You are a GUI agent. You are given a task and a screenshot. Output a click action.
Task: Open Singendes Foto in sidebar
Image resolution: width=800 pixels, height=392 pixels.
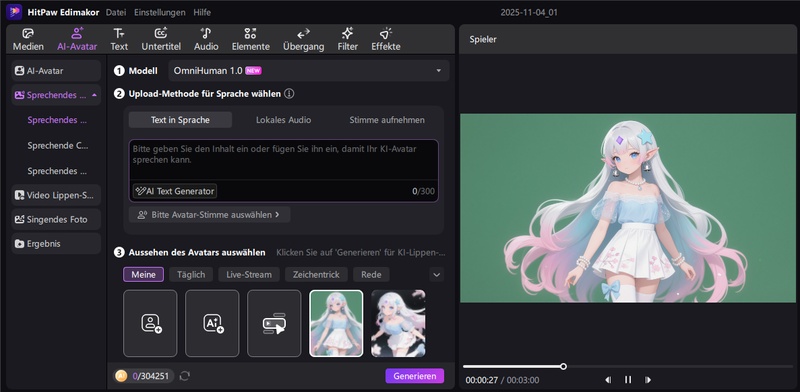click(56, 219)
